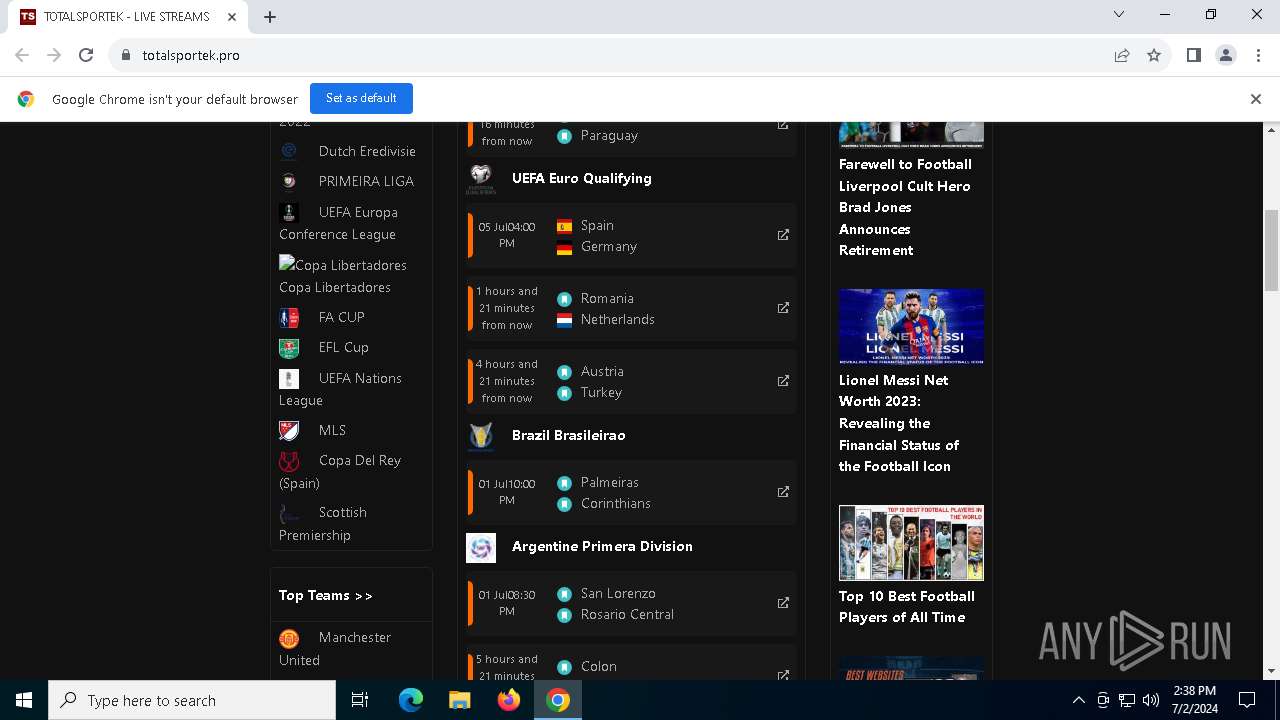Open the Chrome profile avatar menu
Viewport: 1280px width, 720px height.
1226,55
